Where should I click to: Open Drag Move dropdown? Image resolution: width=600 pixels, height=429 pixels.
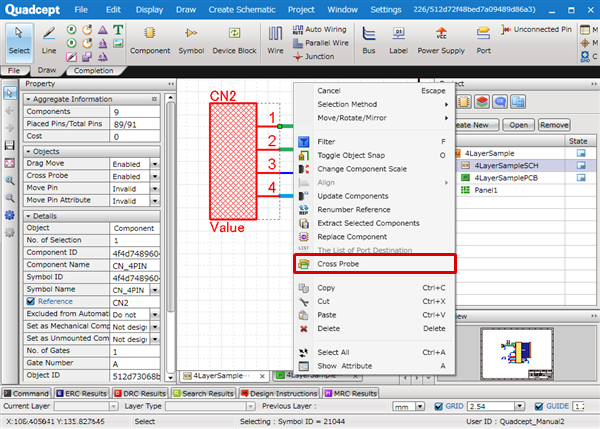155,164
